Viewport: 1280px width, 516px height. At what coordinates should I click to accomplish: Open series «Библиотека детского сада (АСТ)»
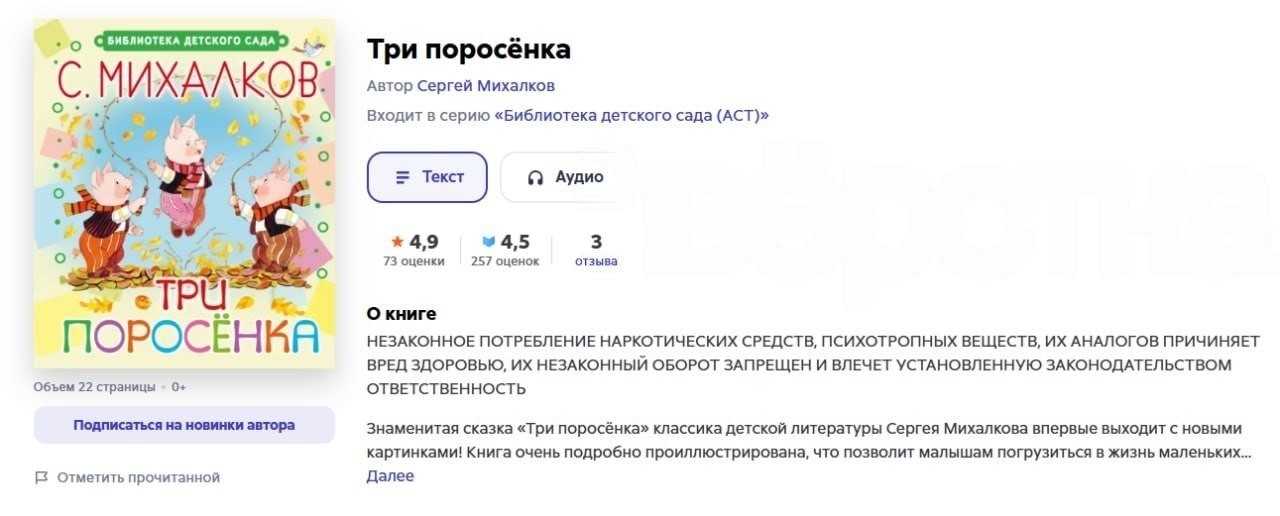632,115
